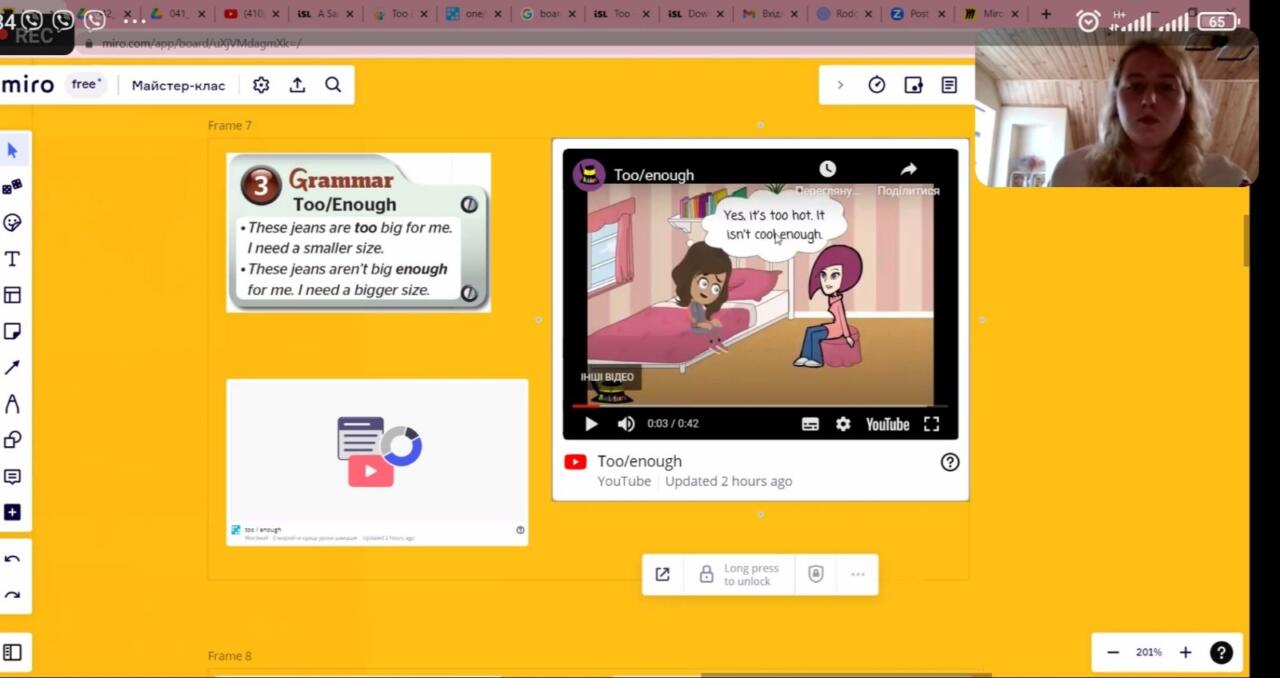Open the Miro help button
The height and width of the screenshot is (678, 1280).
[x=1221, y=652]
